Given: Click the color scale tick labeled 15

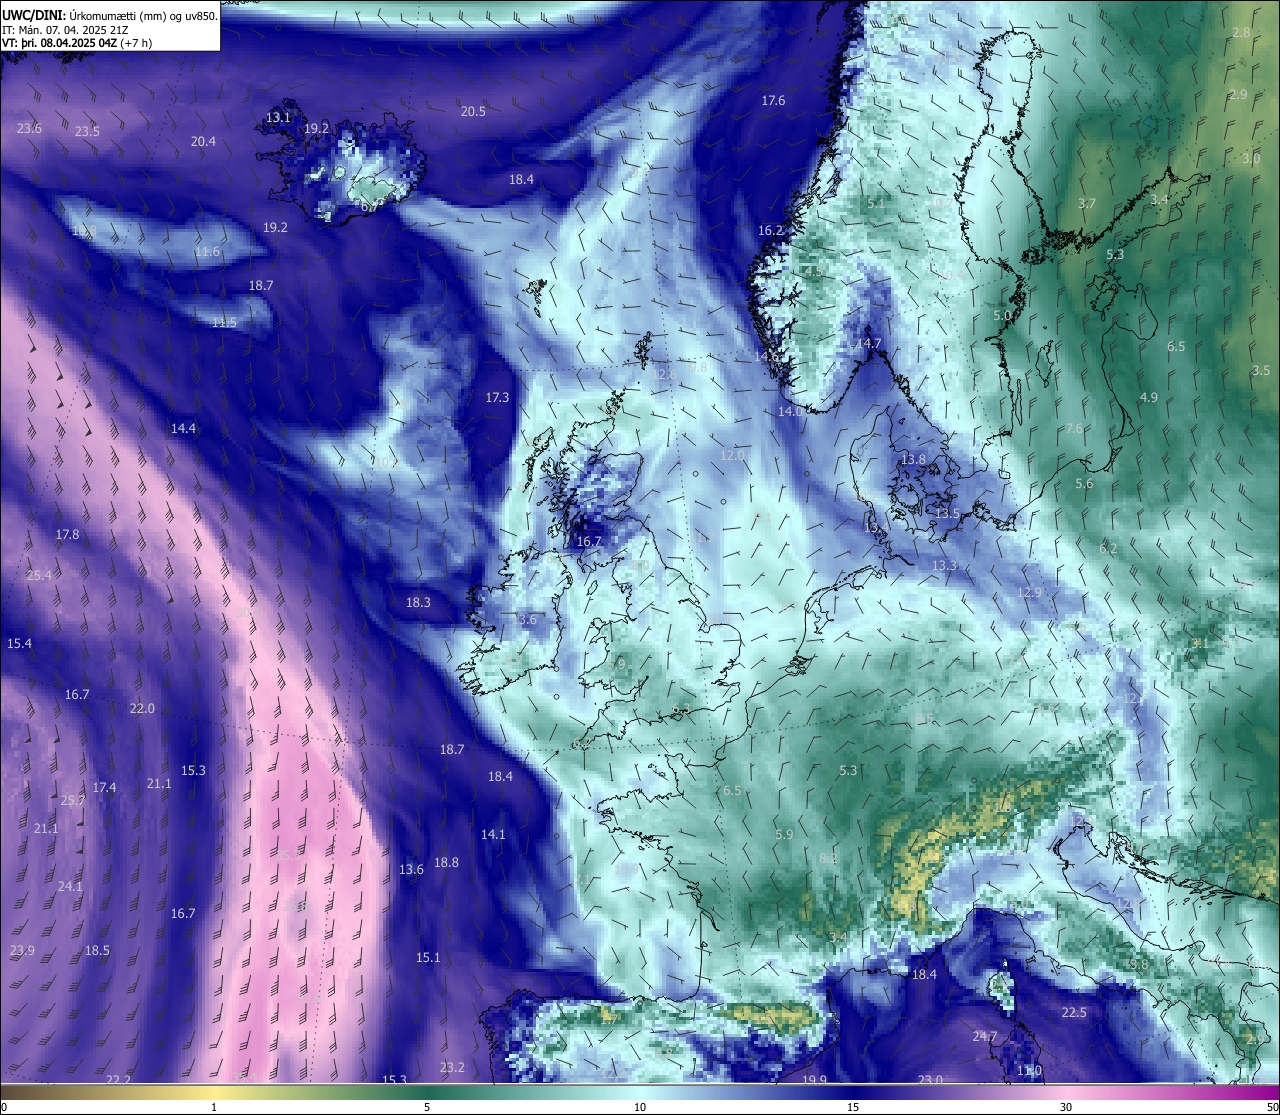Looking at the screenshot, I should (x=853, y=1107).
